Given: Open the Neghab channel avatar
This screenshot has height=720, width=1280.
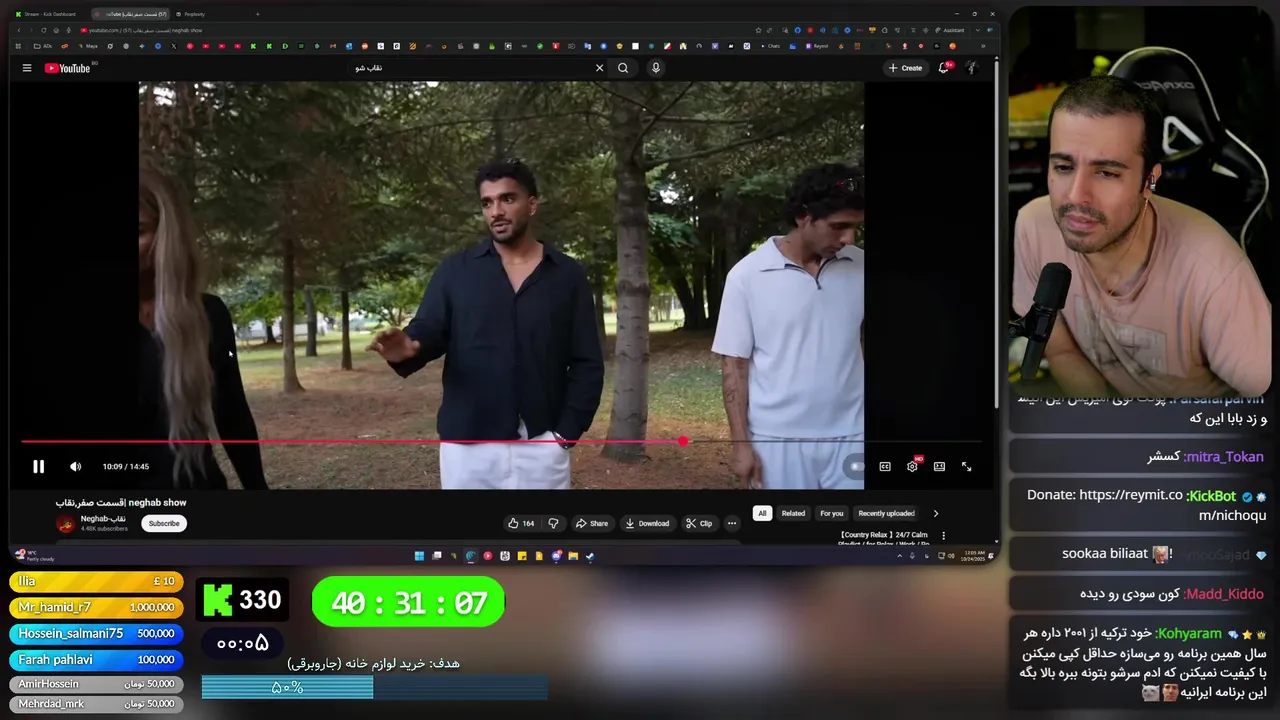Looking at the screenshot, I should point(65,523).
